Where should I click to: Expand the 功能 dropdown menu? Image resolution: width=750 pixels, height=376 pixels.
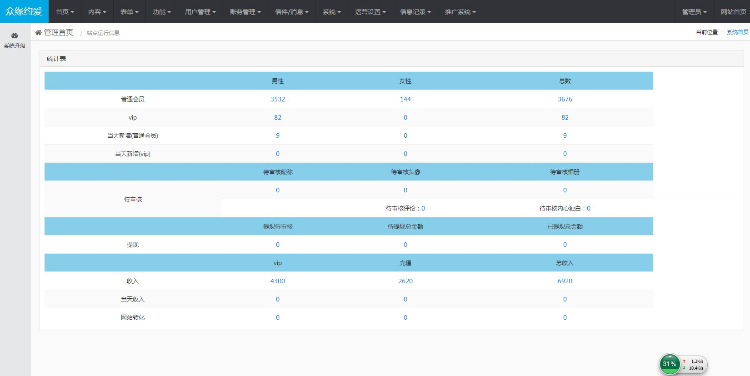(x=162, y=12)
